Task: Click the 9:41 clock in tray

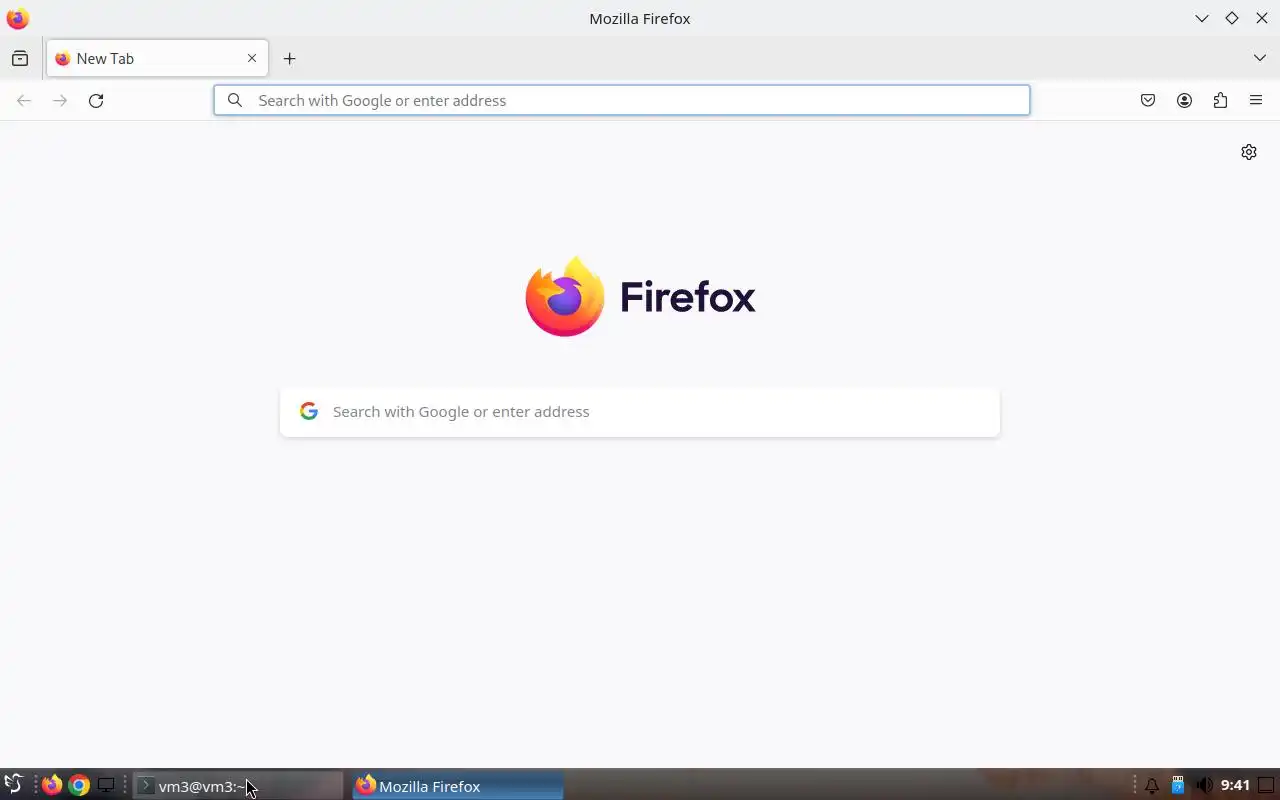Action: click(1235, 785)
